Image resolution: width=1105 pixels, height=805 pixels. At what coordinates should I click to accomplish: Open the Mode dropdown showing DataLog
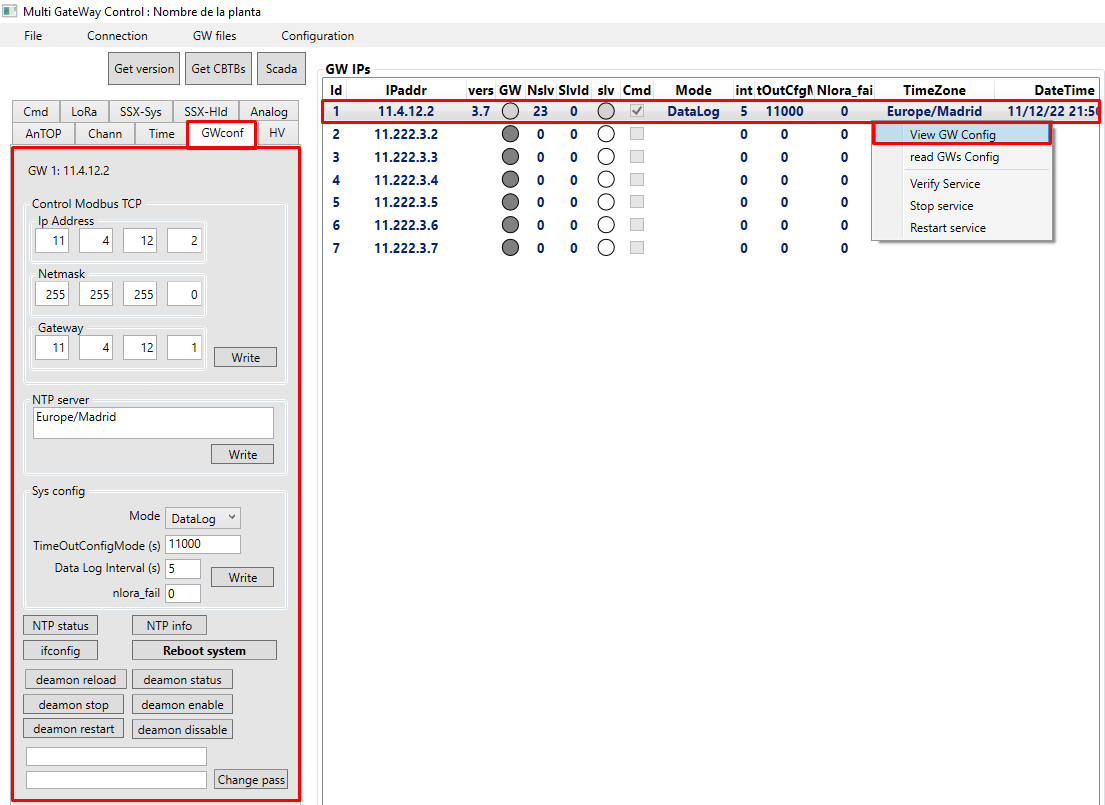(202, 518)
